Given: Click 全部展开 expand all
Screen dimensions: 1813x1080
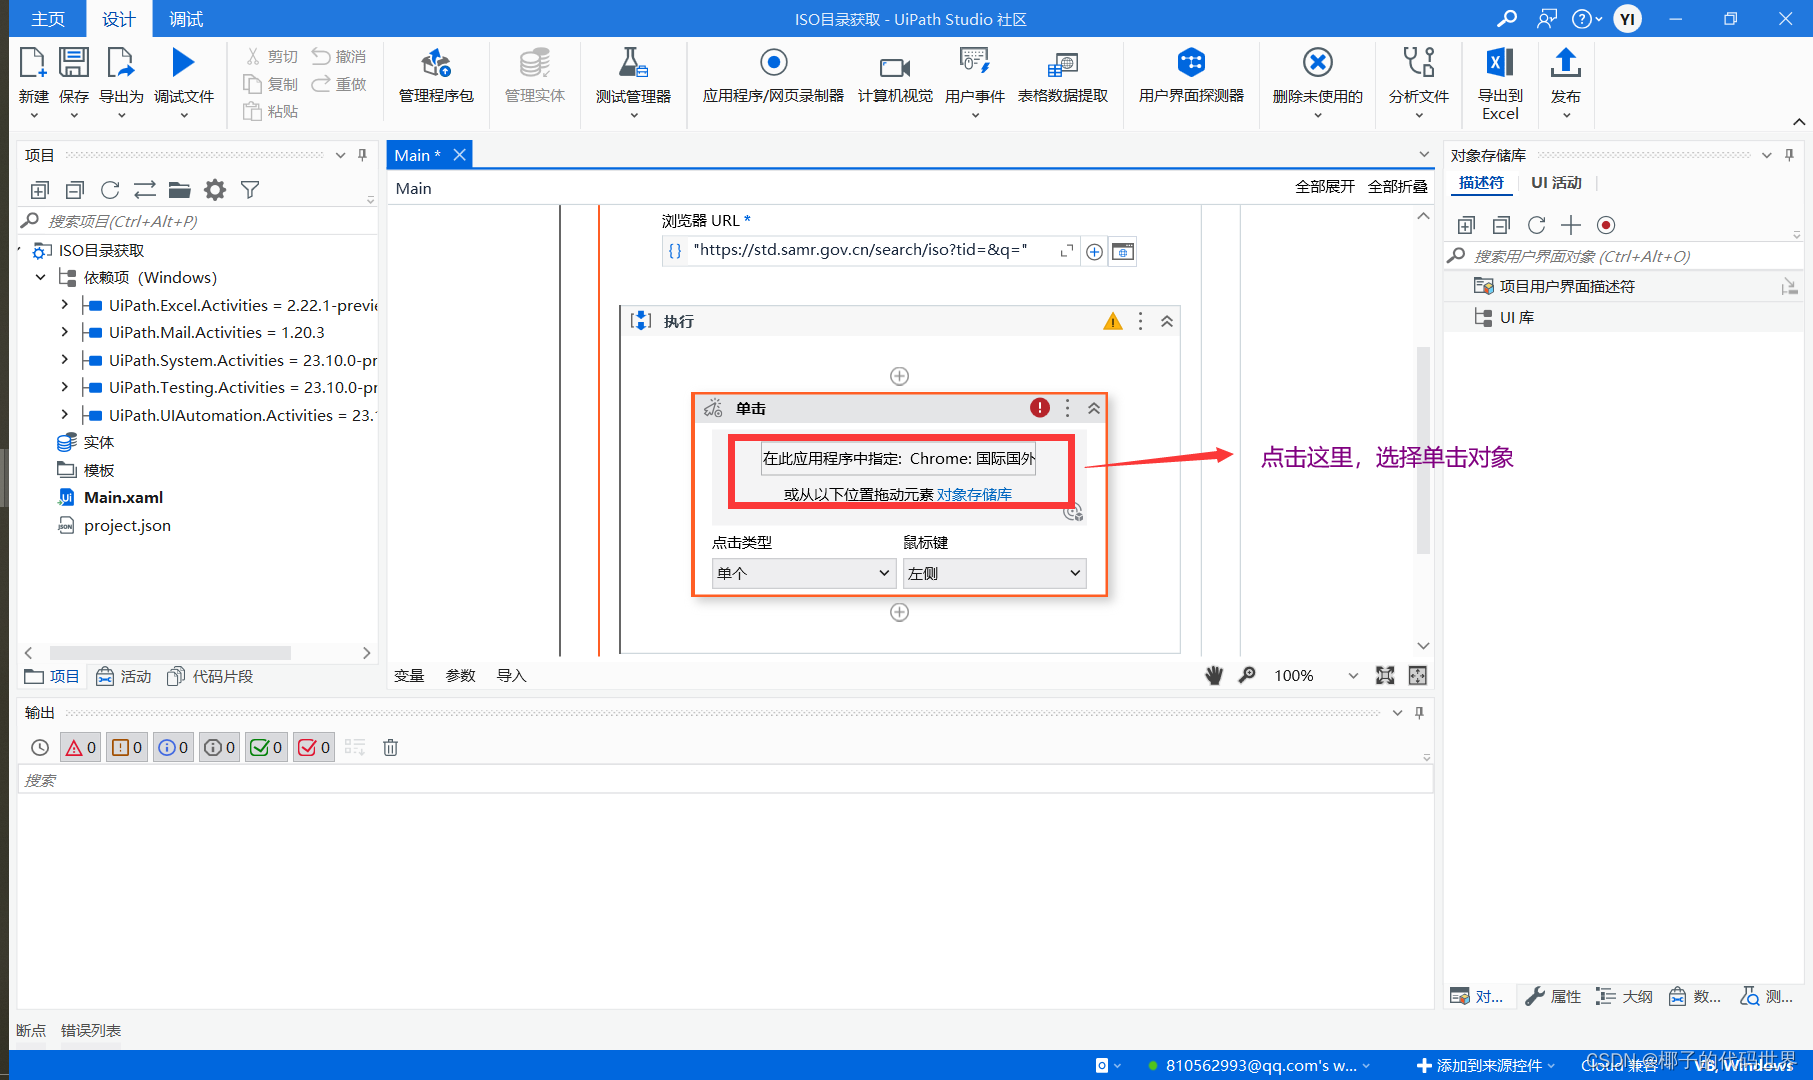Looking at the screenshot, I should [x=1325, y=187].
